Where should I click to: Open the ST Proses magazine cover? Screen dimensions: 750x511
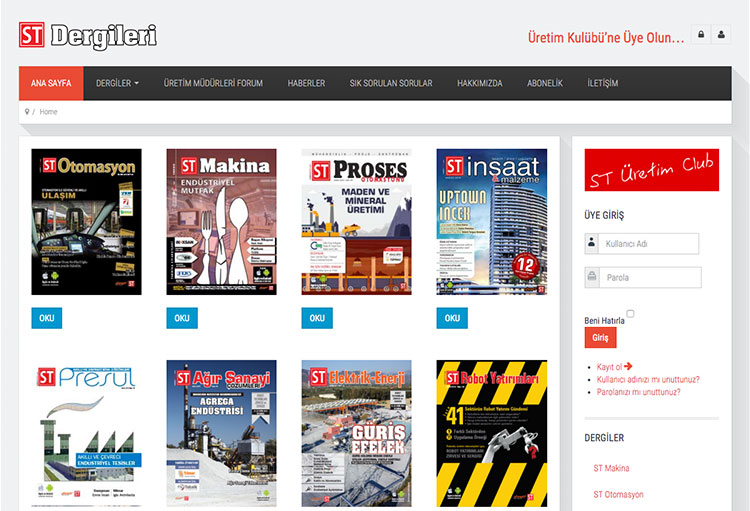tap(356, 222)
